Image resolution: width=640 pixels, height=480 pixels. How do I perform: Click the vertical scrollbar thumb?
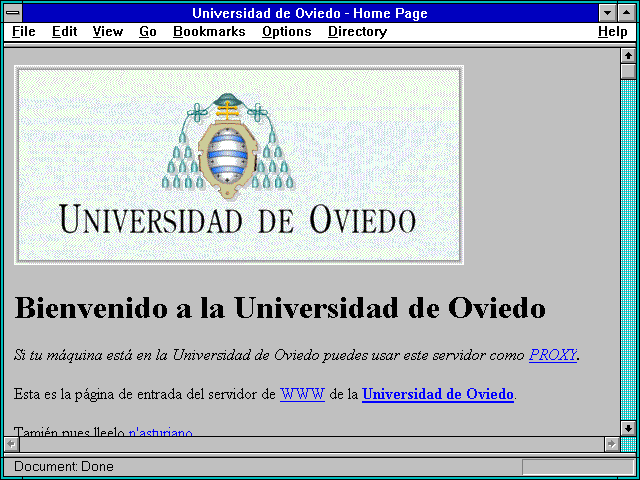click(628, 71)
